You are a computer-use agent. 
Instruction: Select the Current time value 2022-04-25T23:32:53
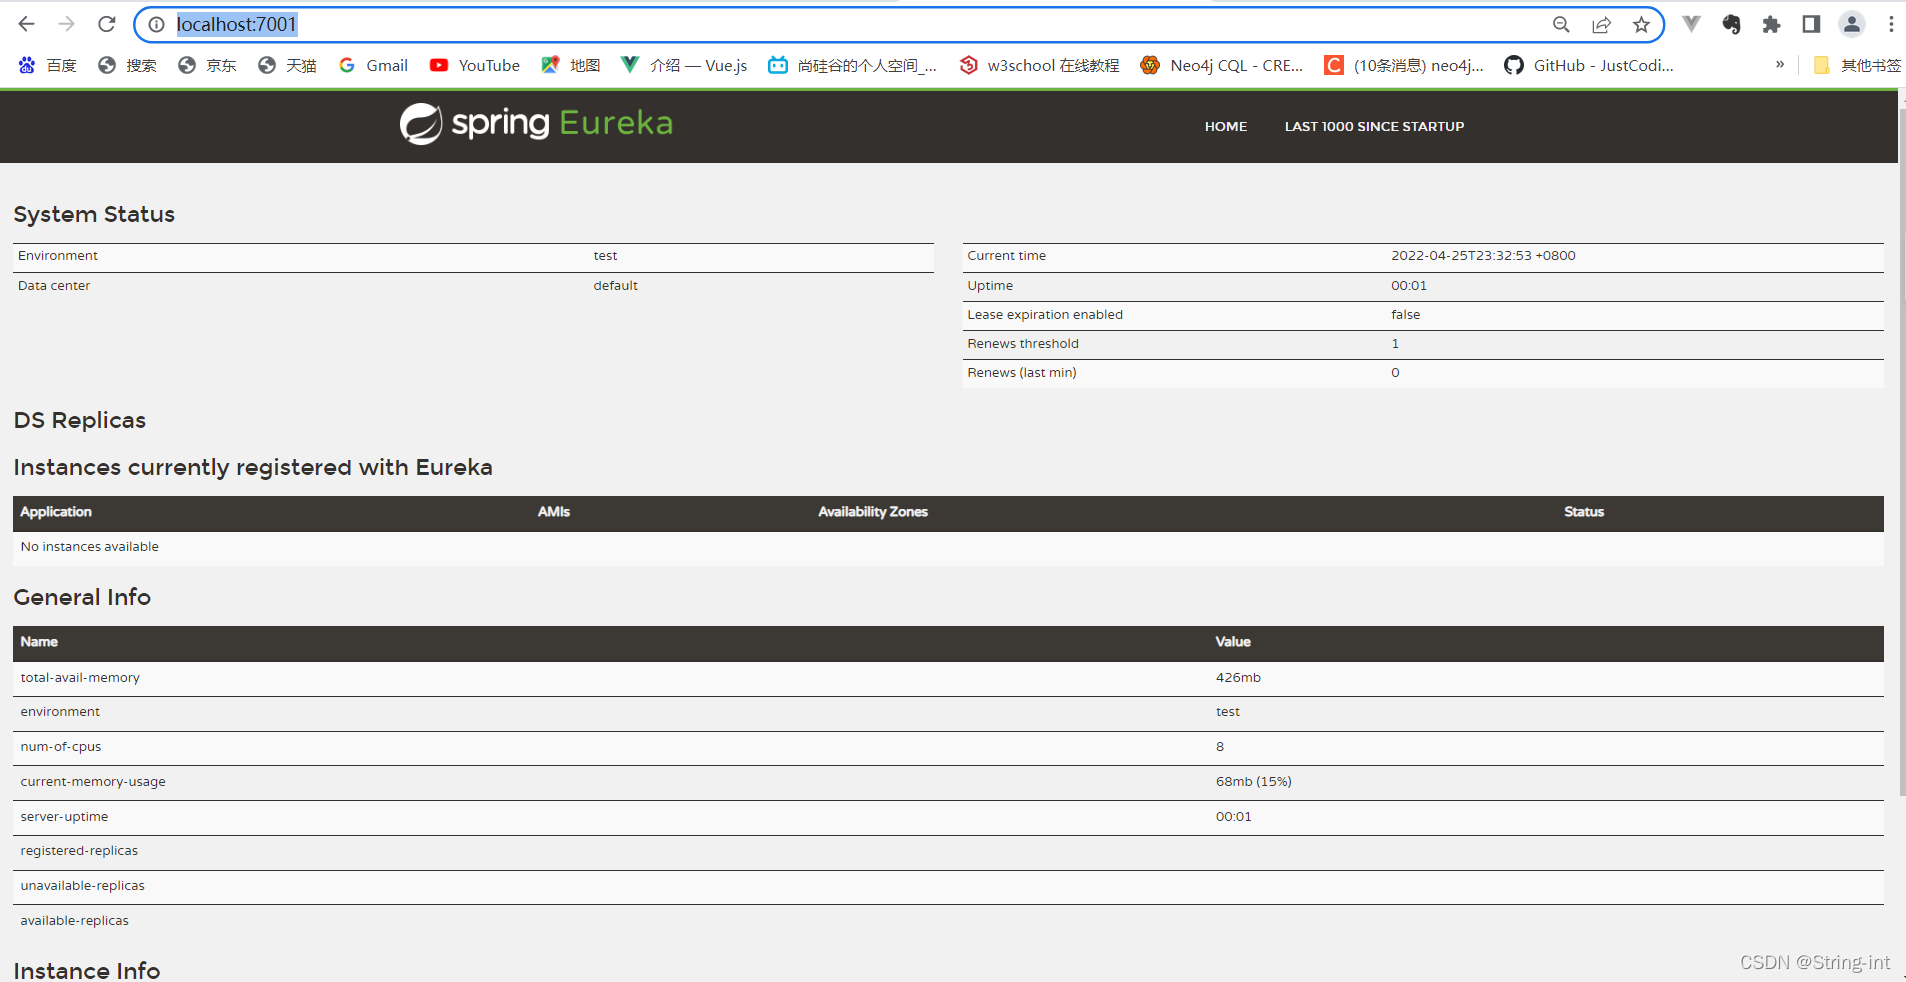tap(1483, 256)
